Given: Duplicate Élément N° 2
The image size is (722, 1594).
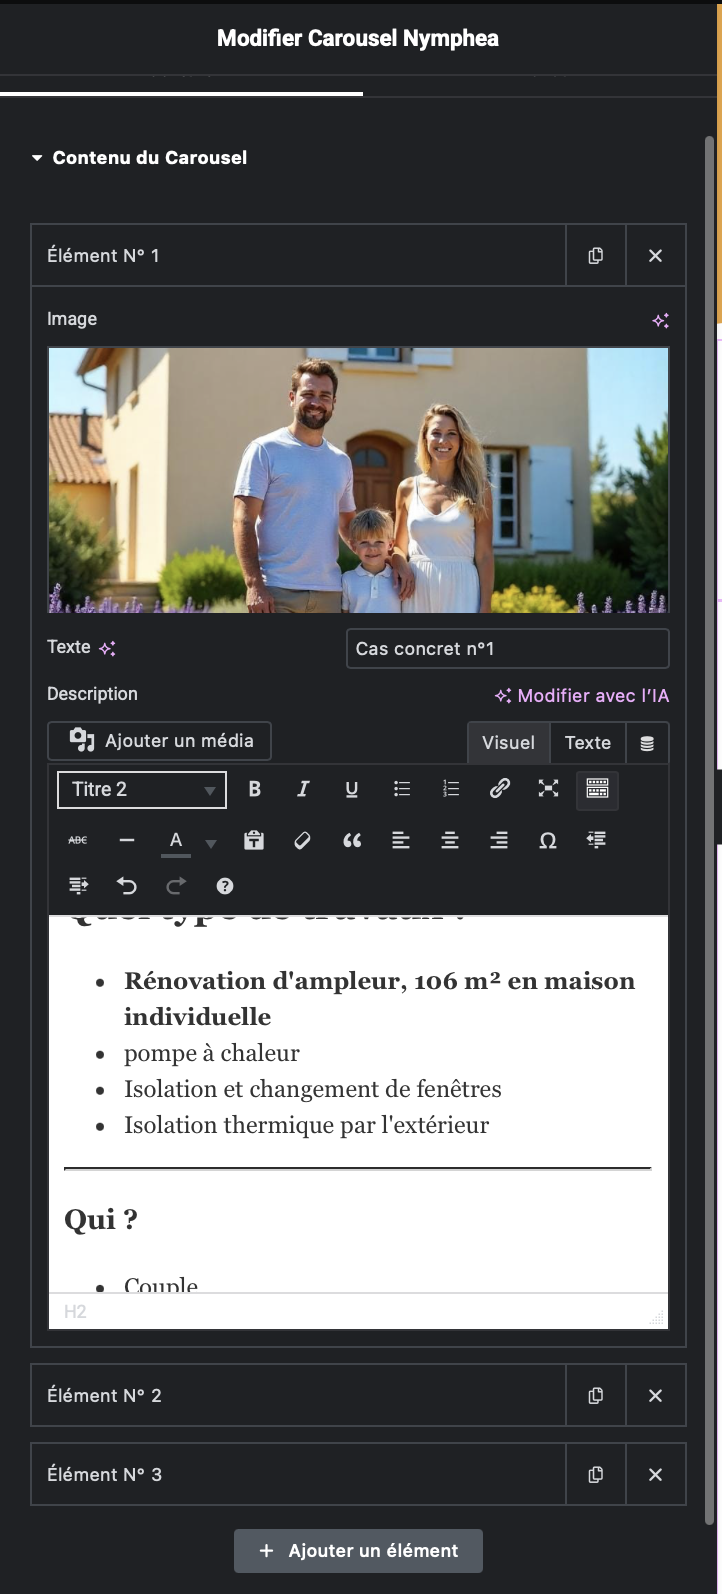Looking at the screenshot, I should pyautogui.click(x=596, y=1395).
